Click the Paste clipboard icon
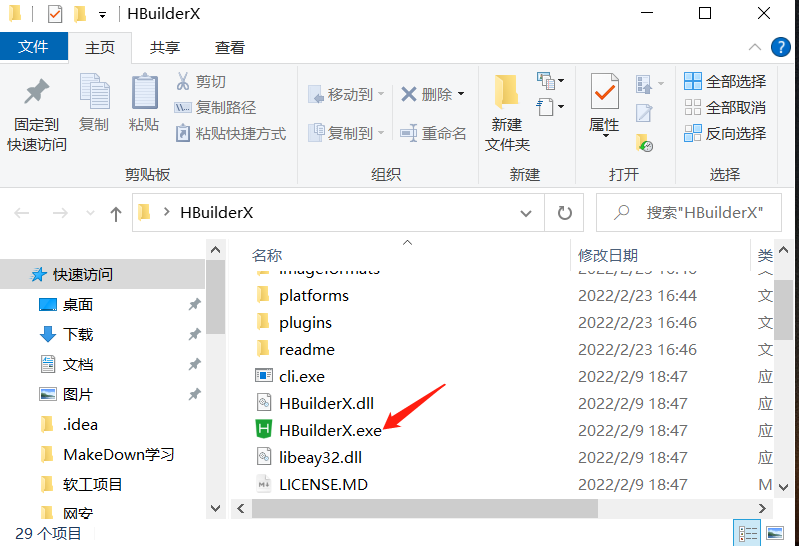The height and width of the screenshot is (546, 799). pos(145,92)
